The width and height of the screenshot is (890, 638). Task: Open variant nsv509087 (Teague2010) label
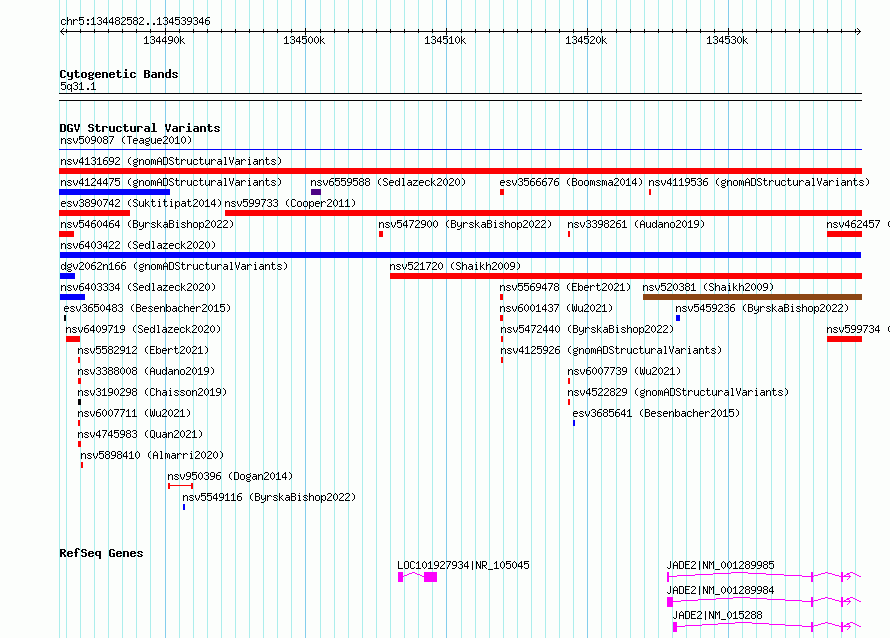click(126, 140)
